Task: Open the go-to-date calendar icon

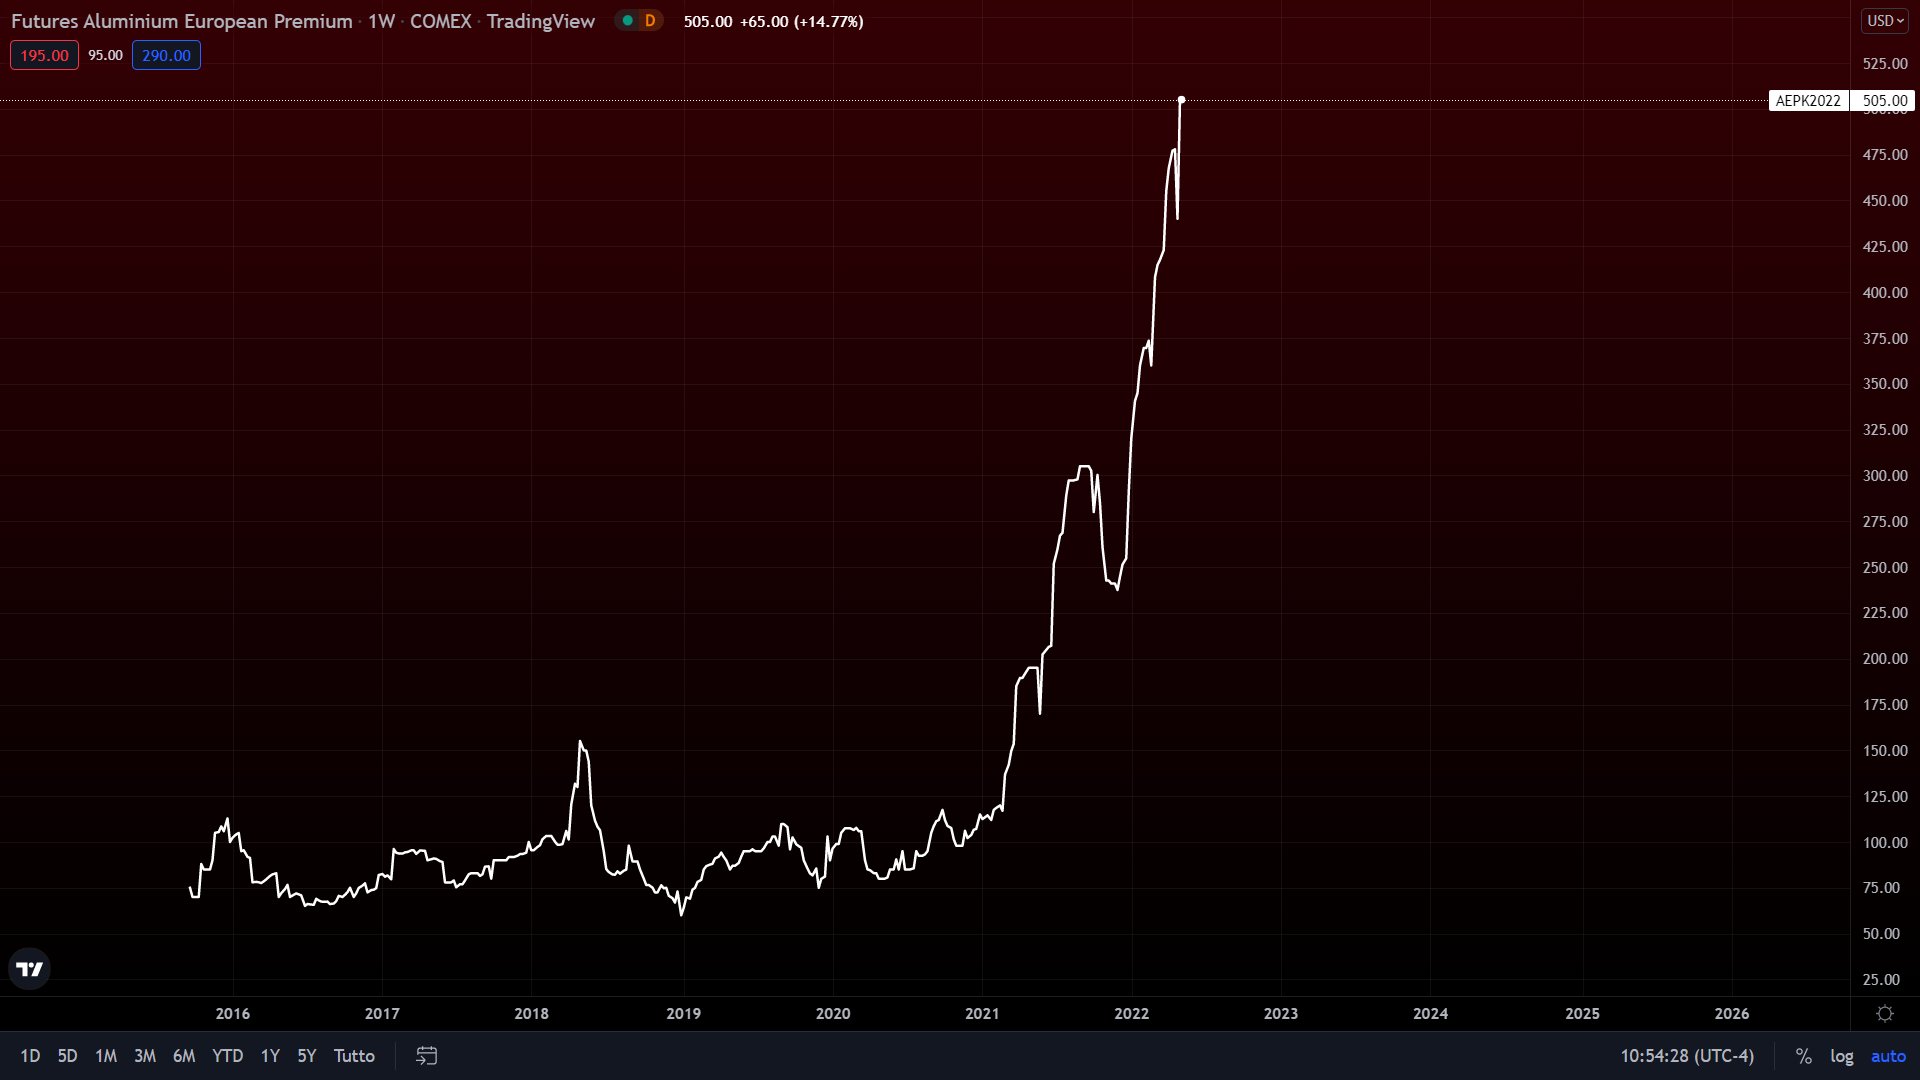Action: [427, 1056]
